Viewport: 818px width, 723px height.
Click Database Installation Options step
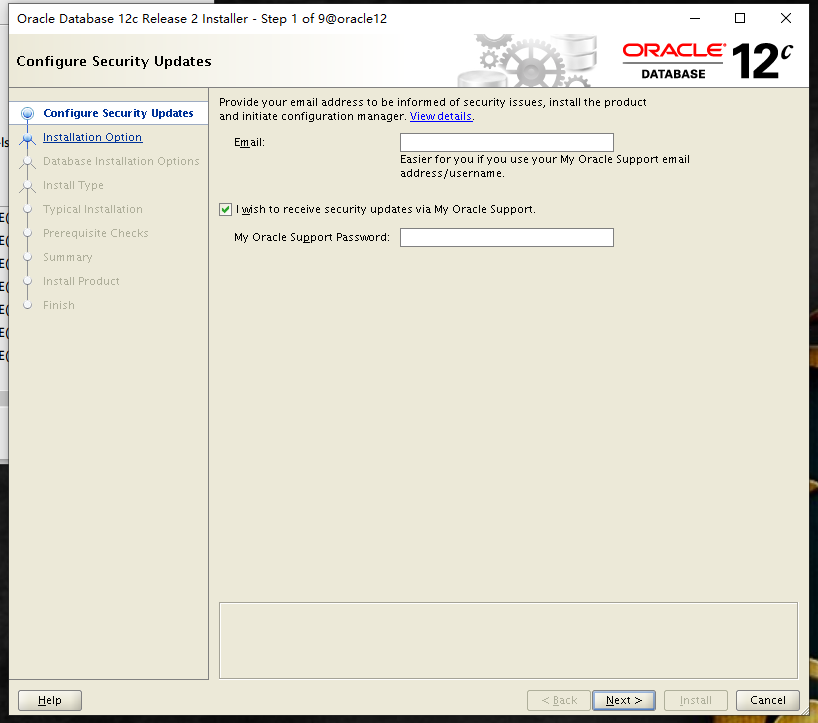(x=121, y=161)
